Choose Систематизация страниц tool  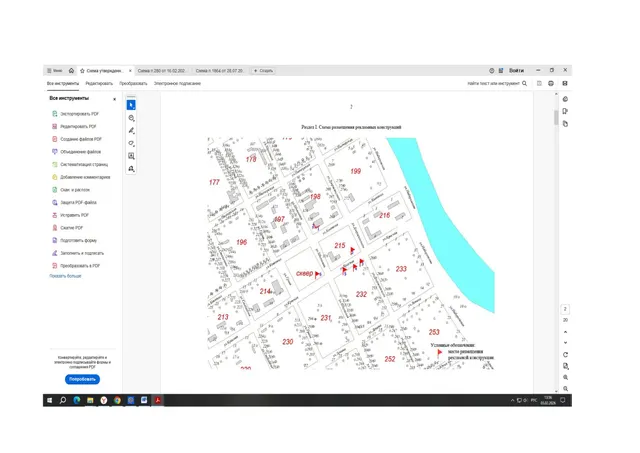pos(80,164)
